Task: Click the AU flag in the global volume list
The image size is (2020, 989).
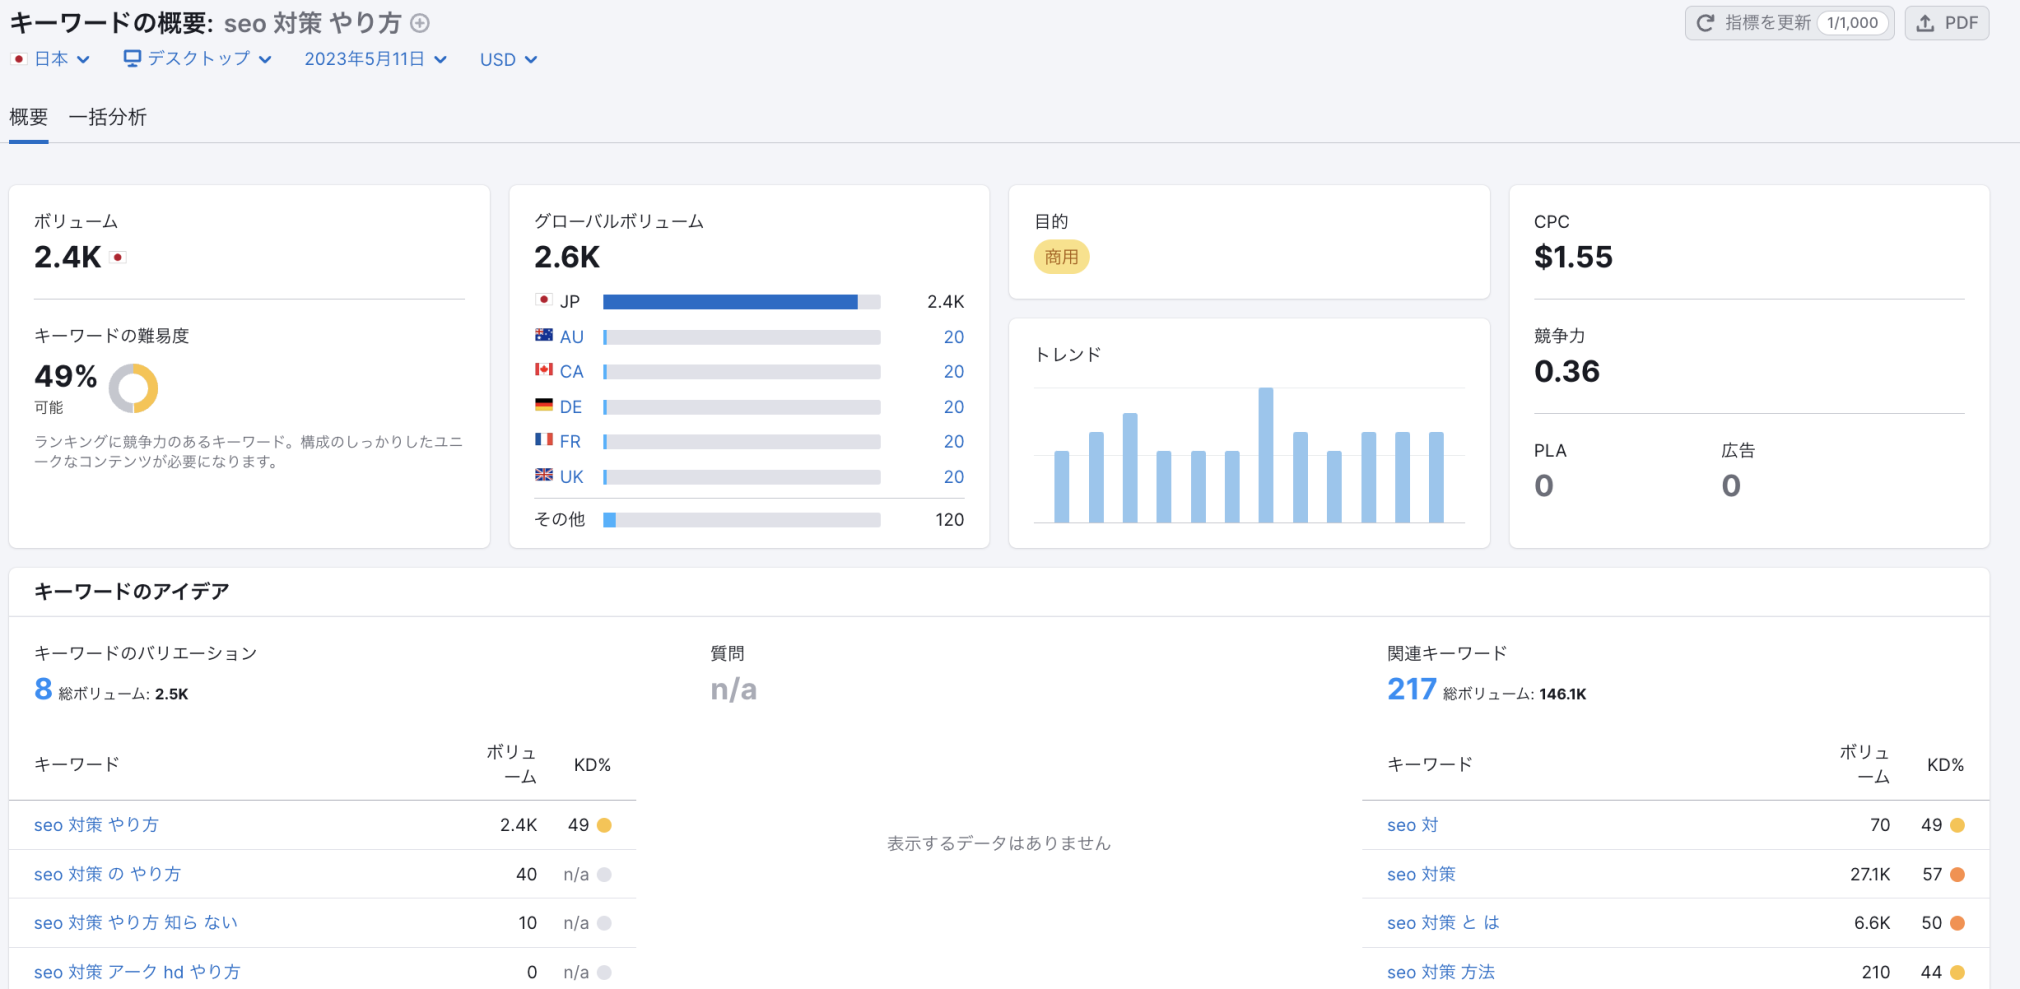Action: pos(543,336)
